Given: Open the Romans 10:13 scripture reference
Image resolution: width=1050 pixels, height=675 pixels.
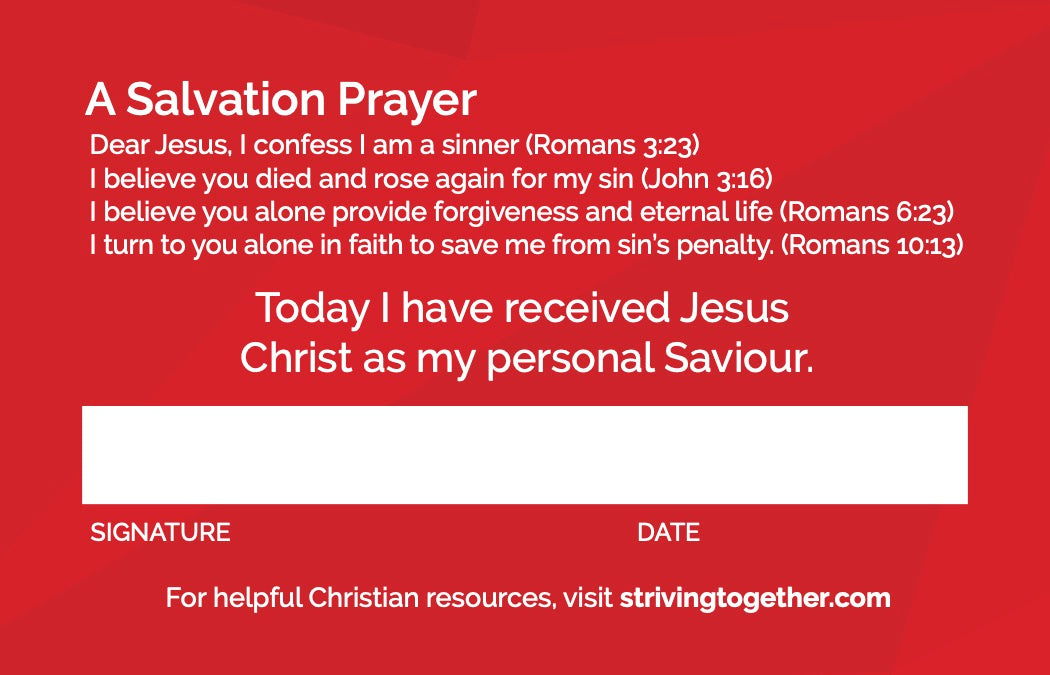Looking at the screenshot, I should pyautogui.click(x=872, y=245).
